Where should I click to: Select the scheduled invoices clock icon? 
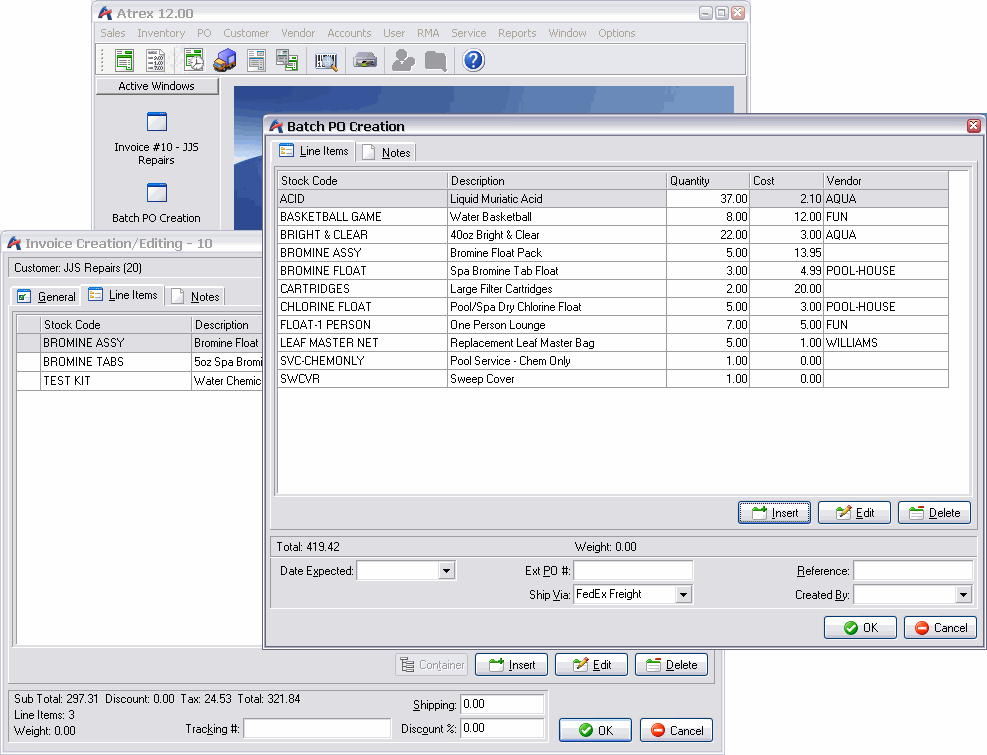click(193, 59)
